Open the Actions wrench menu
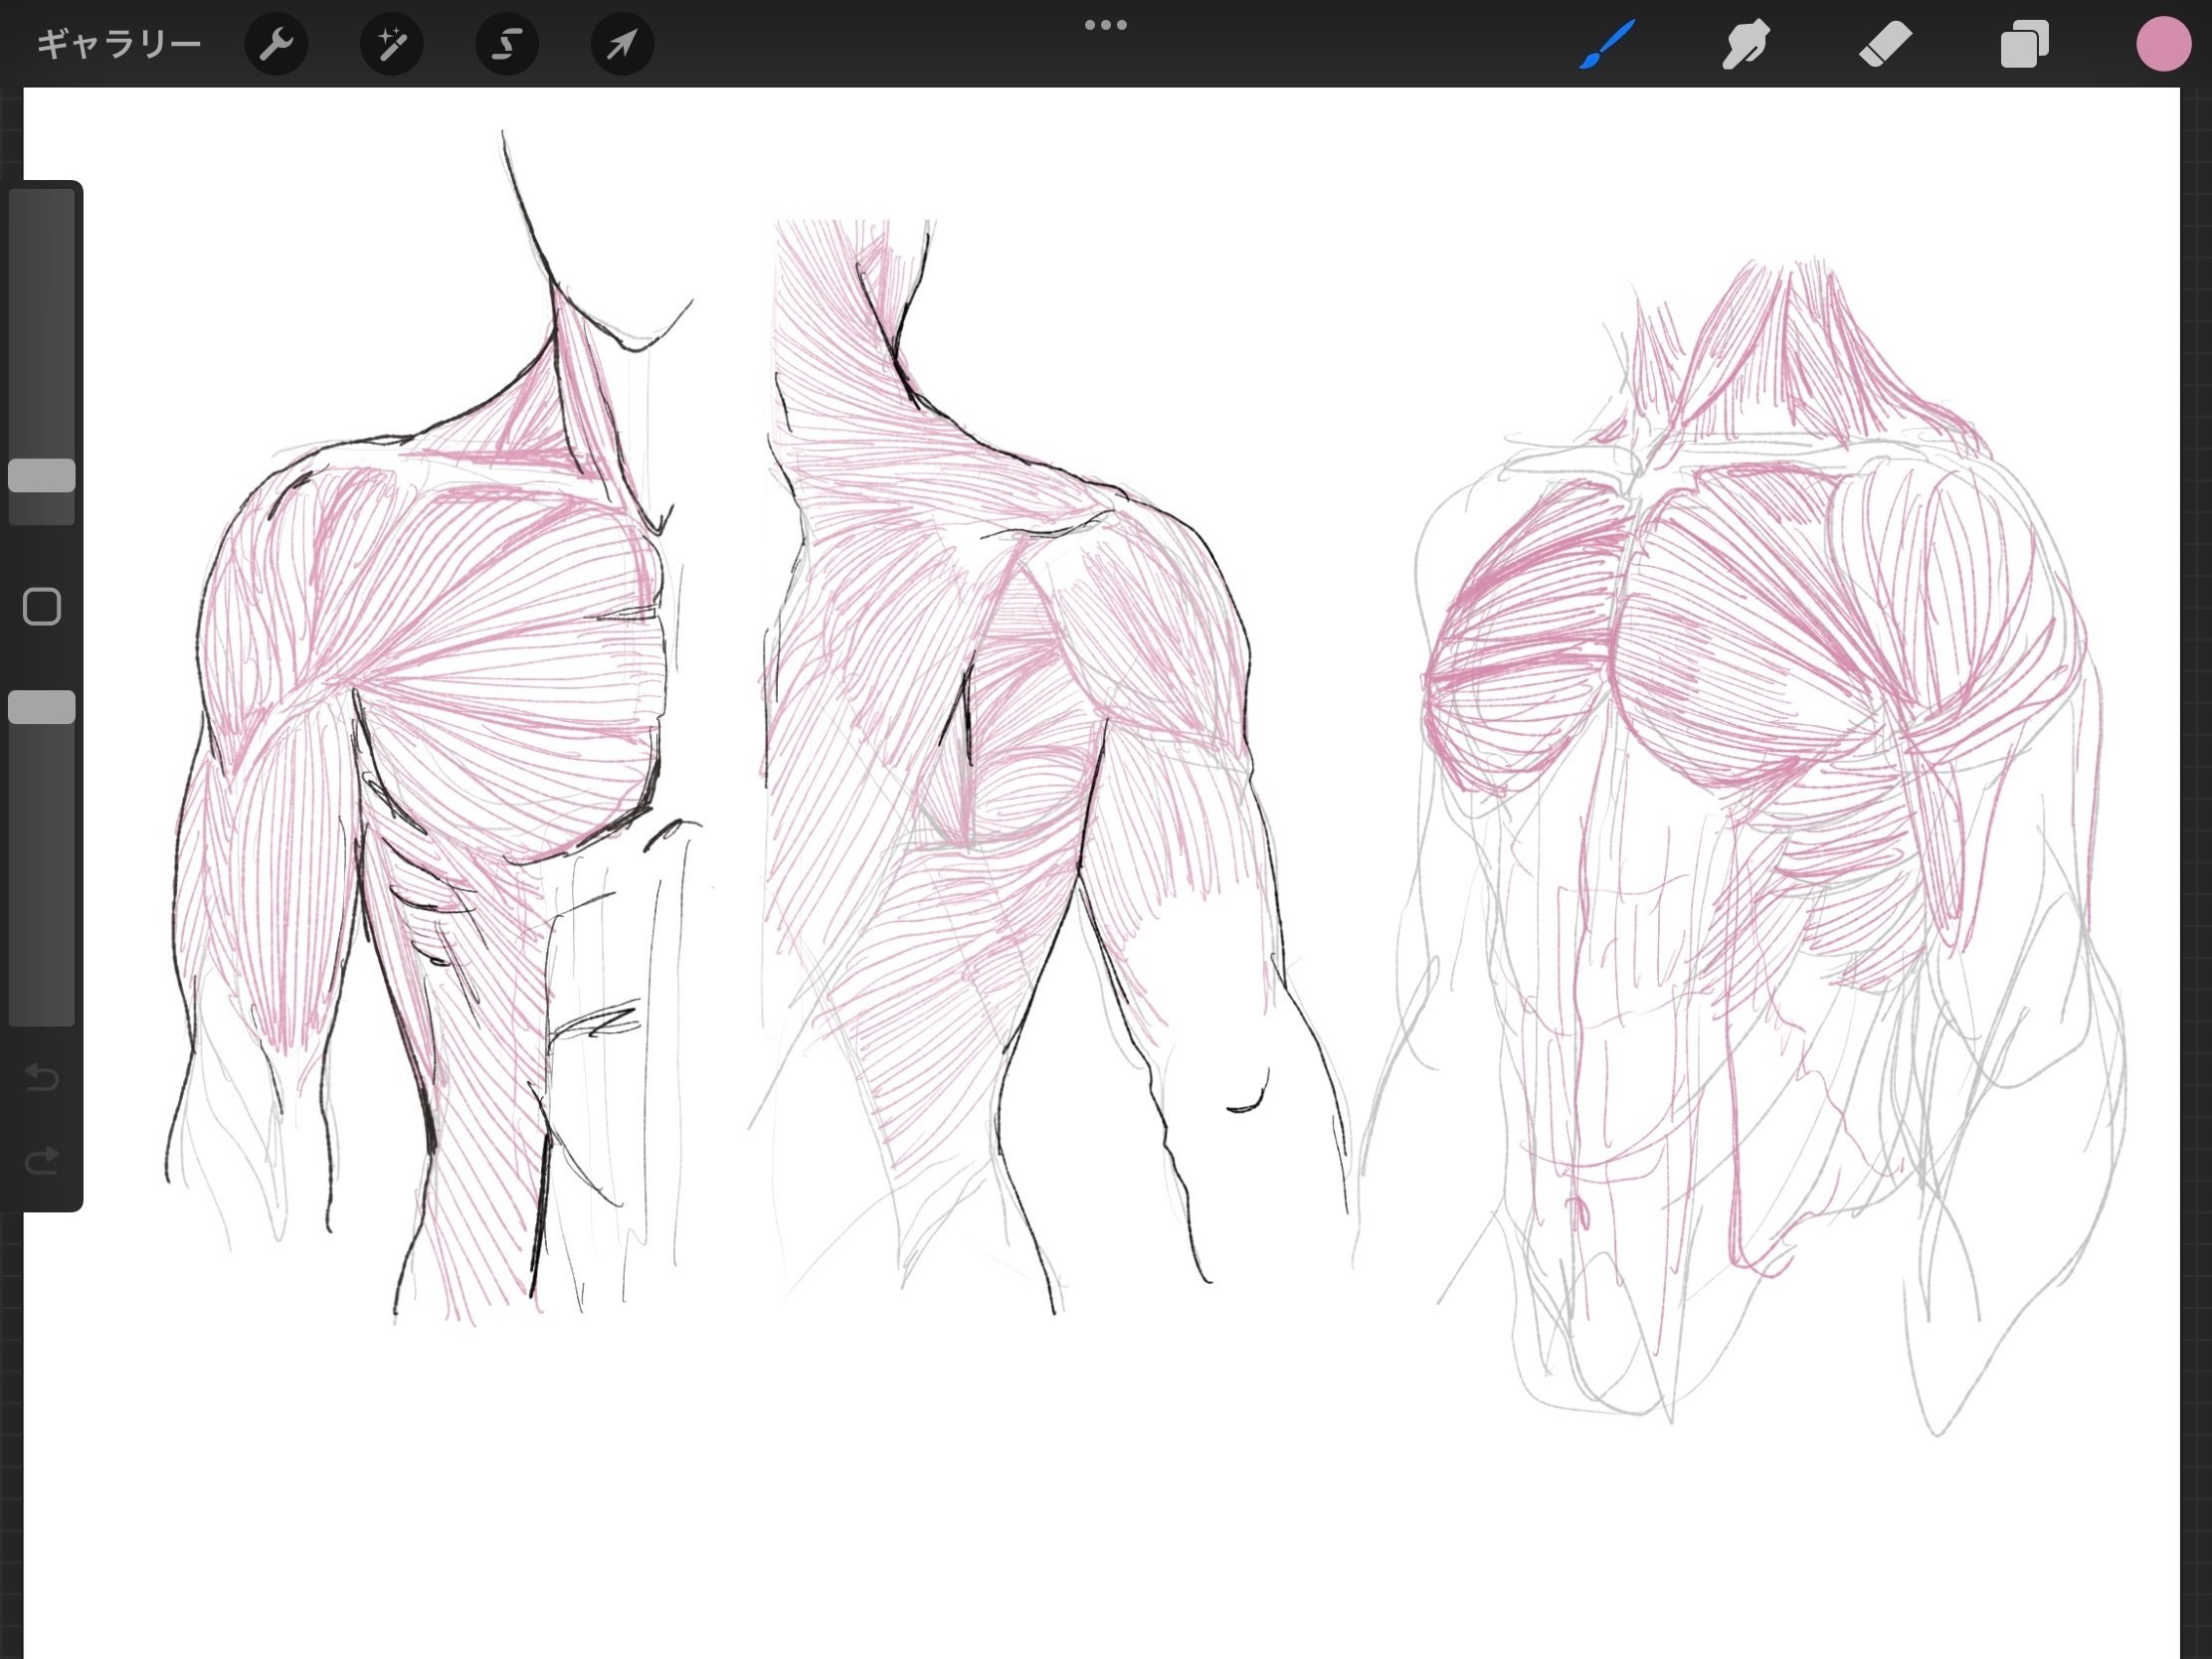This screenshot has height=1659, width=2212. 276,44
